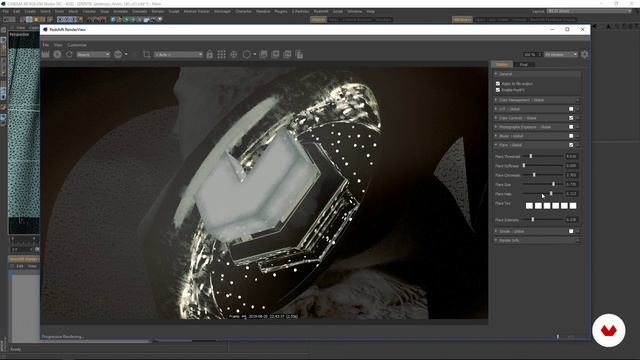Open the Layout dropdown in Cinema 4D
The image size is (640, 360).
tap(589, 11)
